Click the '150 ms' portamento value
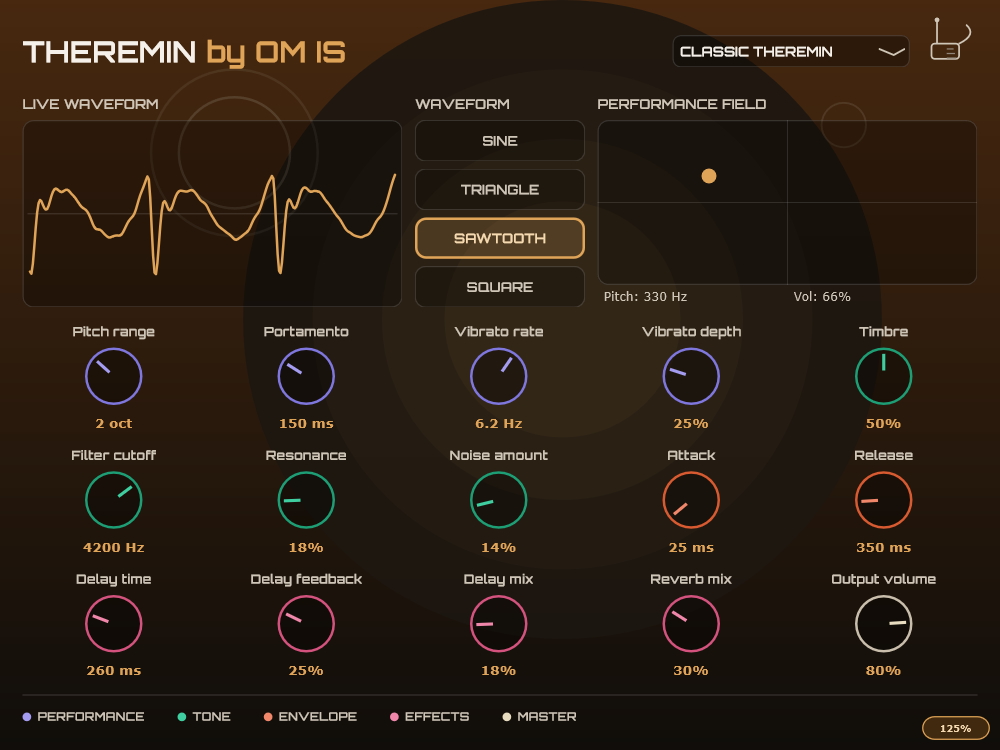This screenshot has width=1000, height=750. pyautogui.click(x=306, y=423)
